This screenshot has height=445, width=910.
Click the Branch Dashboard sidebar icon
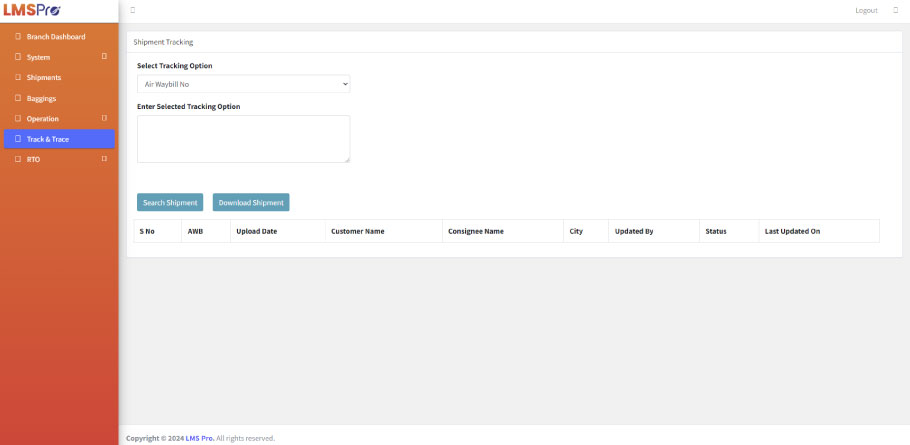coord(18,37)
